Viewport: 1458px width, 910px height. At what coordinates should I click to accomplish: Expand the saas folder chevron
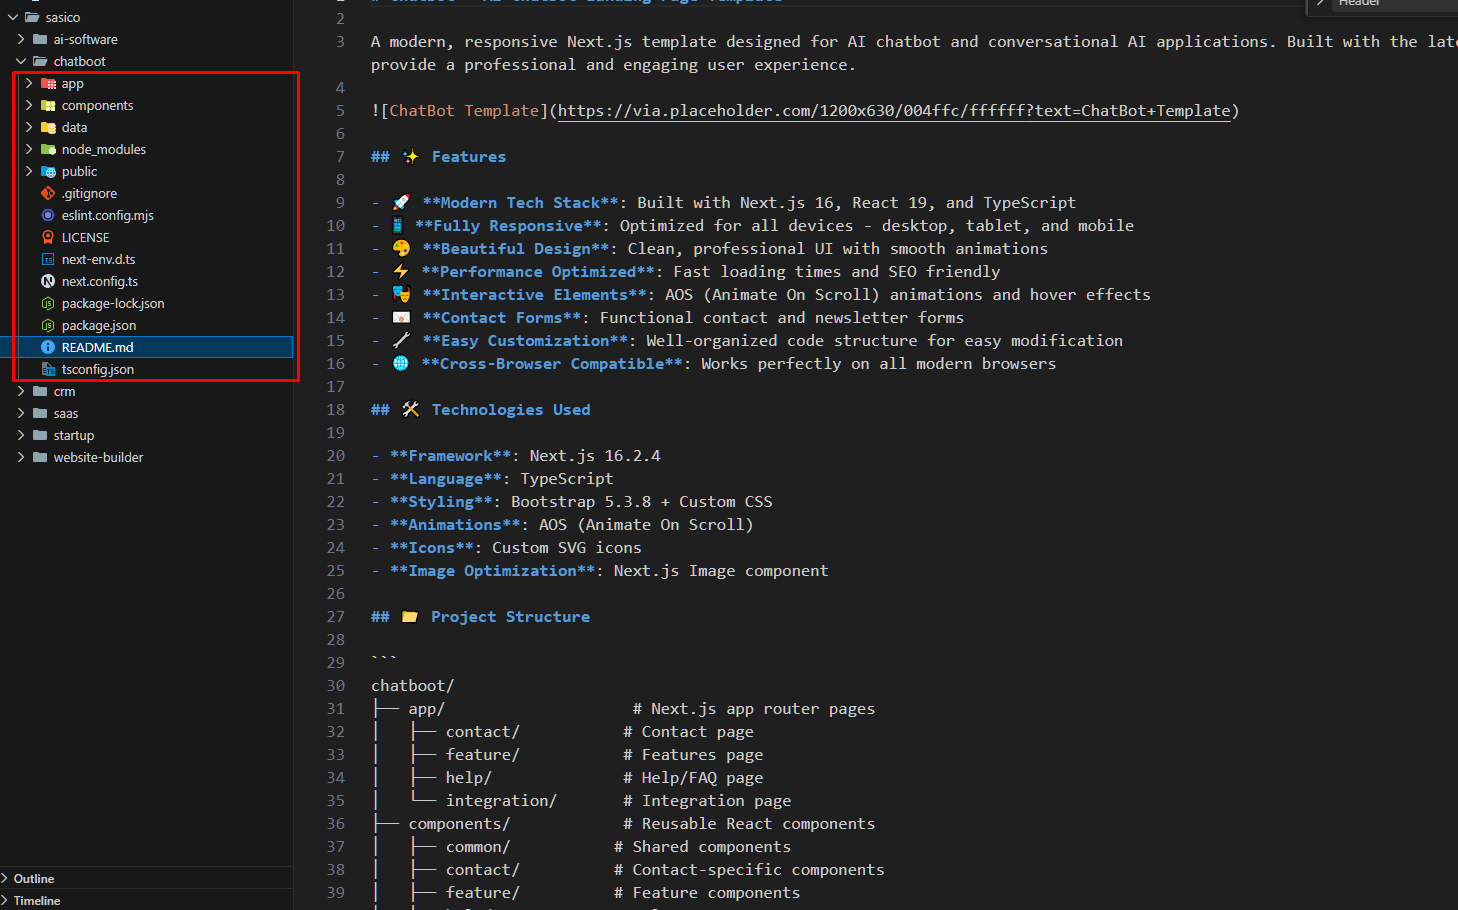[x=21, y=414]
